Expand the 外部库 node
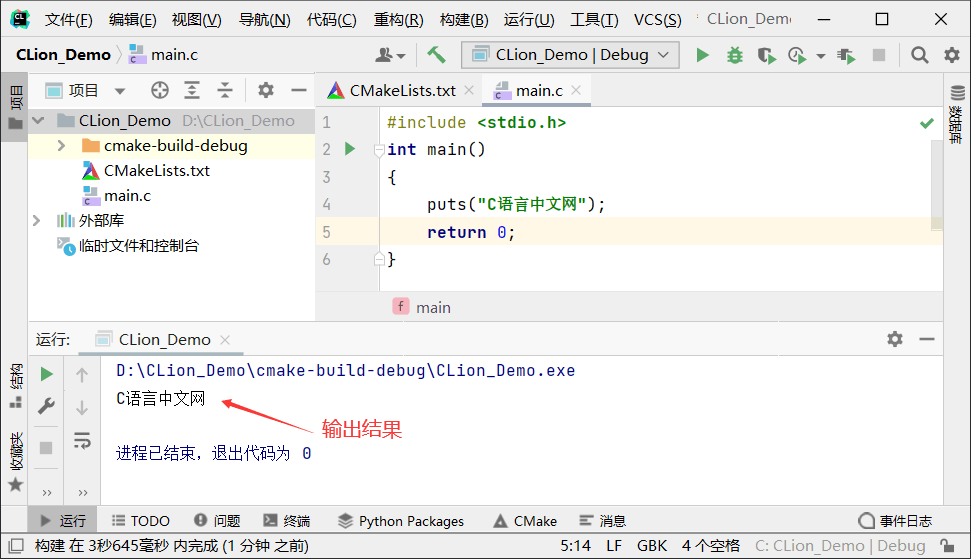971x559 pixels. point(36,220)
